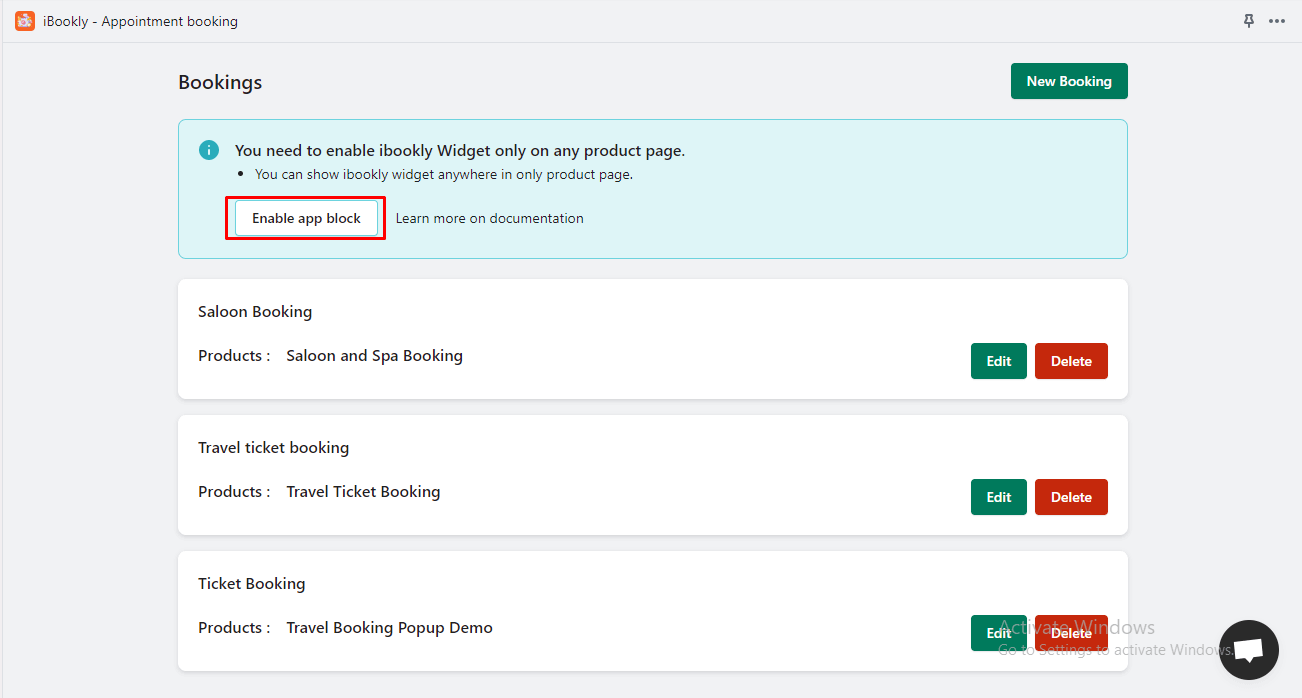This screenshot has width=1302, height=698.
Task: Click the iBookly app logo icon
Action: pyautogui.click(x=25, y=21)
